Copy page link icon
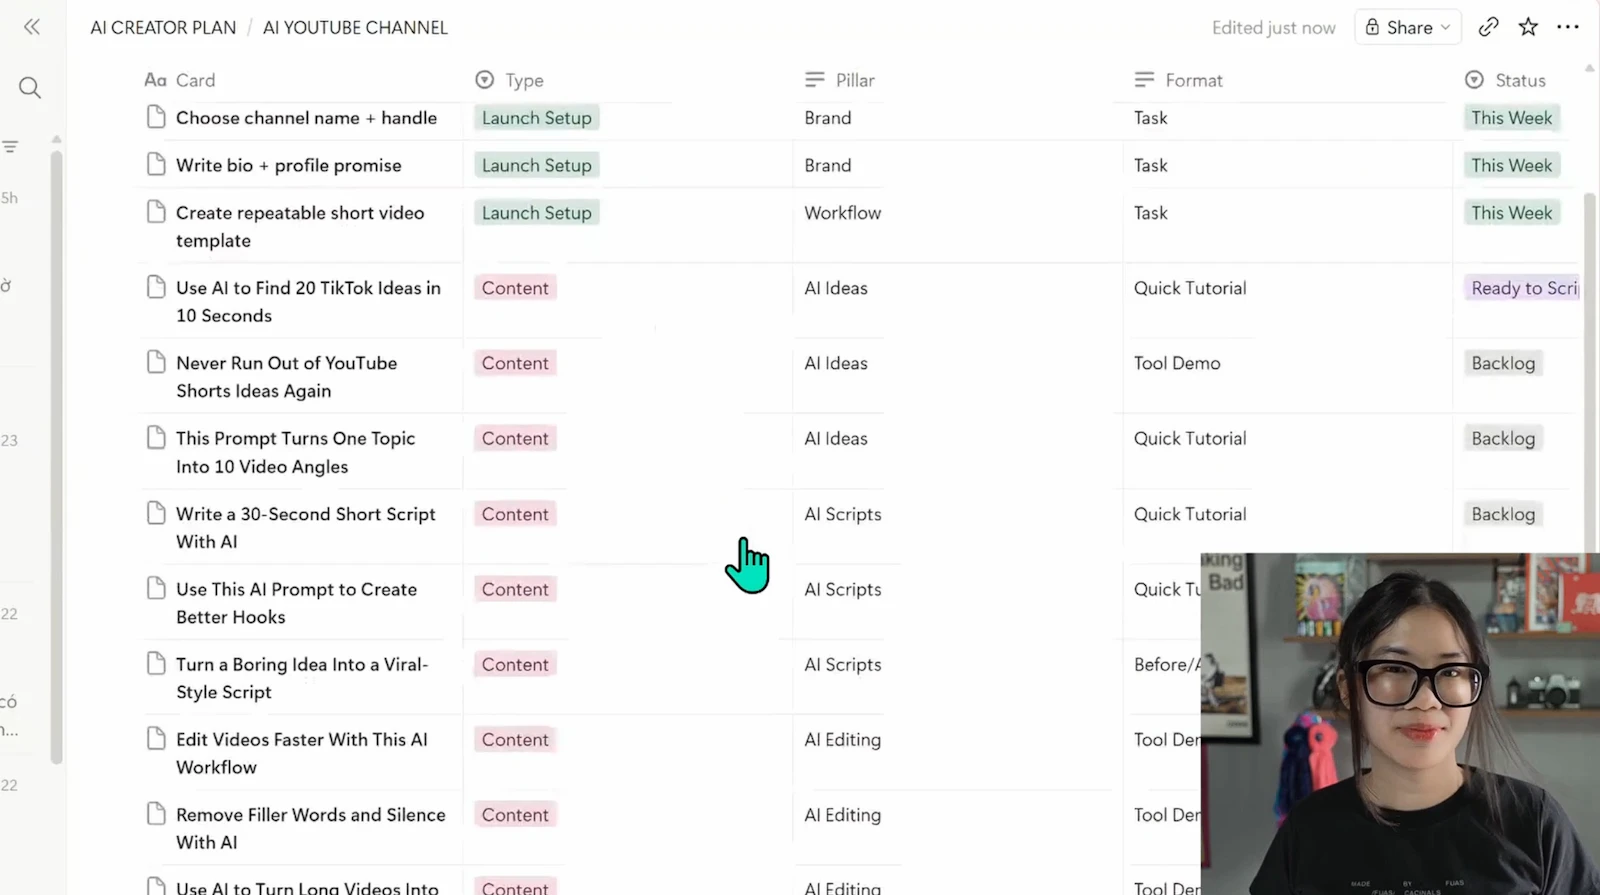 point(1488,27)
